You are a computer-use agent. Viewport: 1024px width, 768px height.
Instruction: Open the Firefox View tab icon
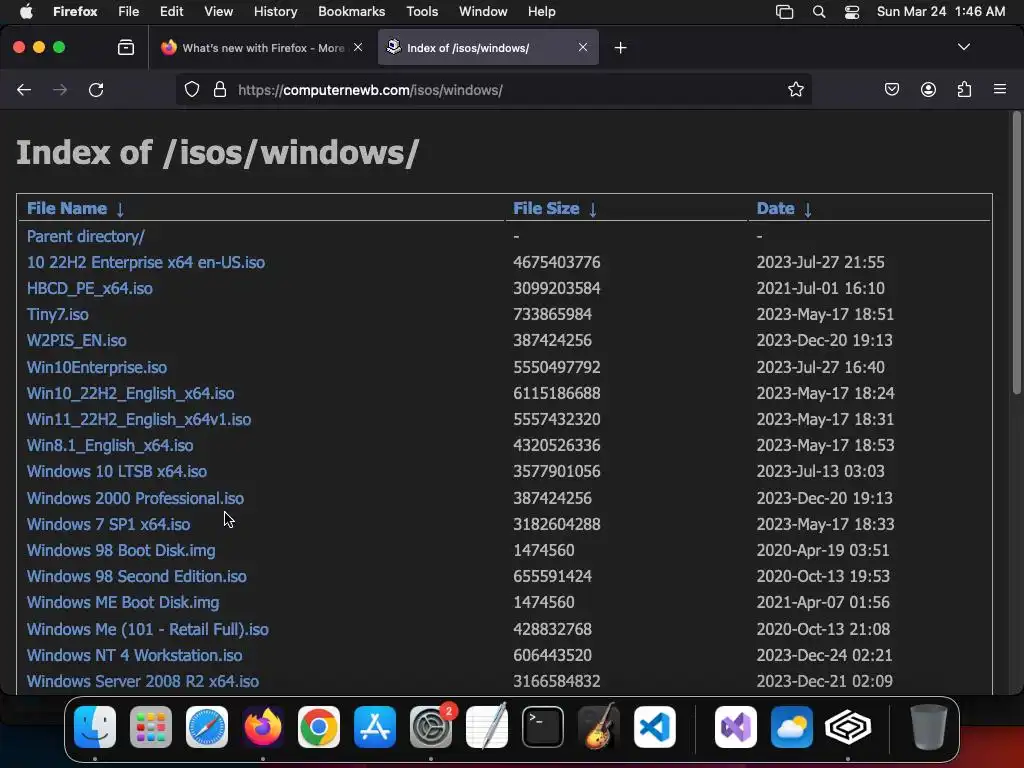(x=126, y=47)
